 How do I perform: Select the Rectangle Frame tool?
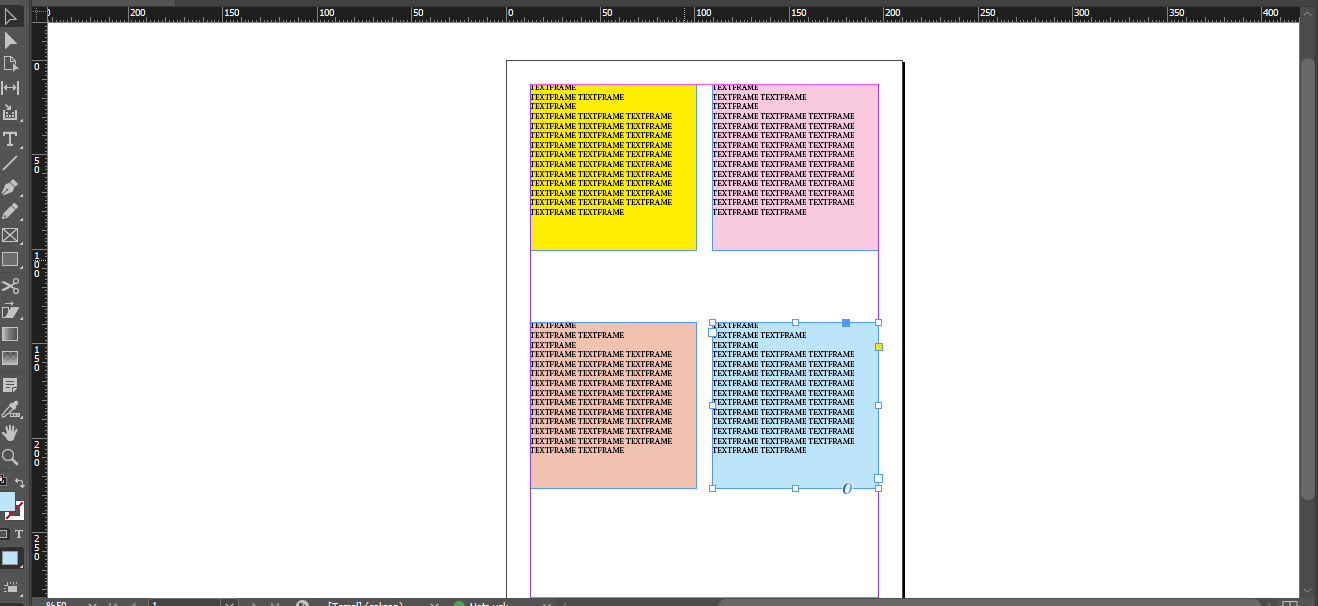pos(12,235)
